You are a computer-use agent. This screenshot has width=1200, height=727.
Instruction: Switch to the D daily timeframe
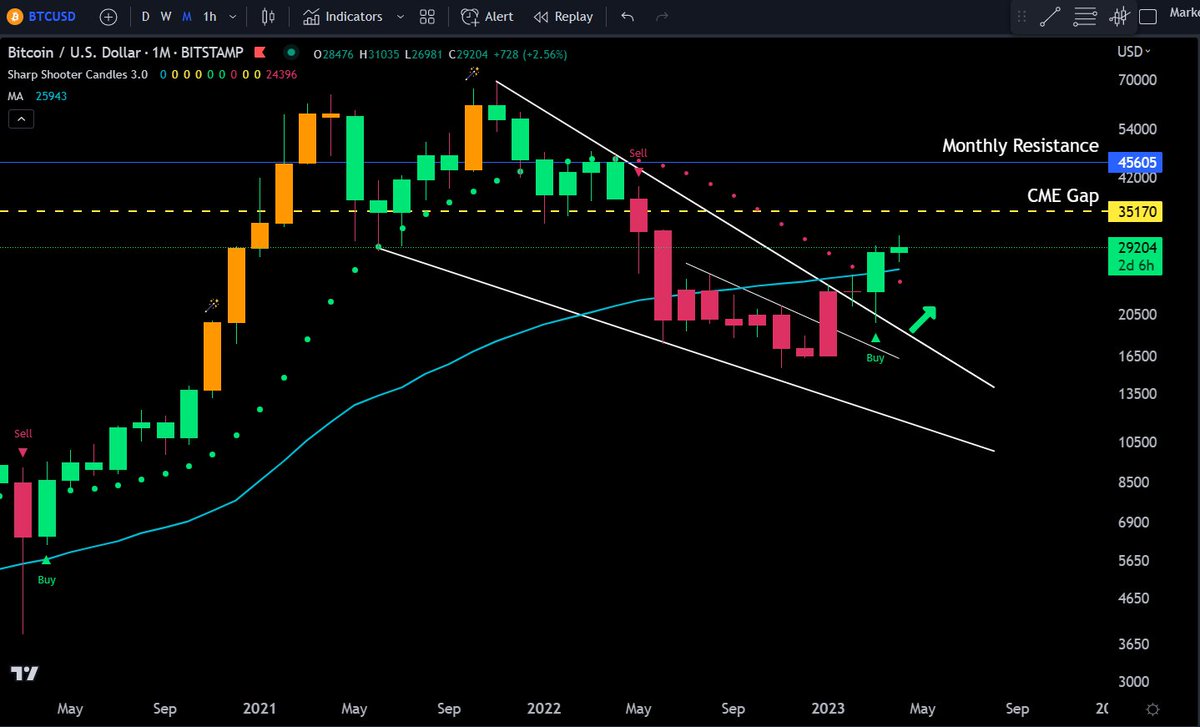tap(146, 17)
